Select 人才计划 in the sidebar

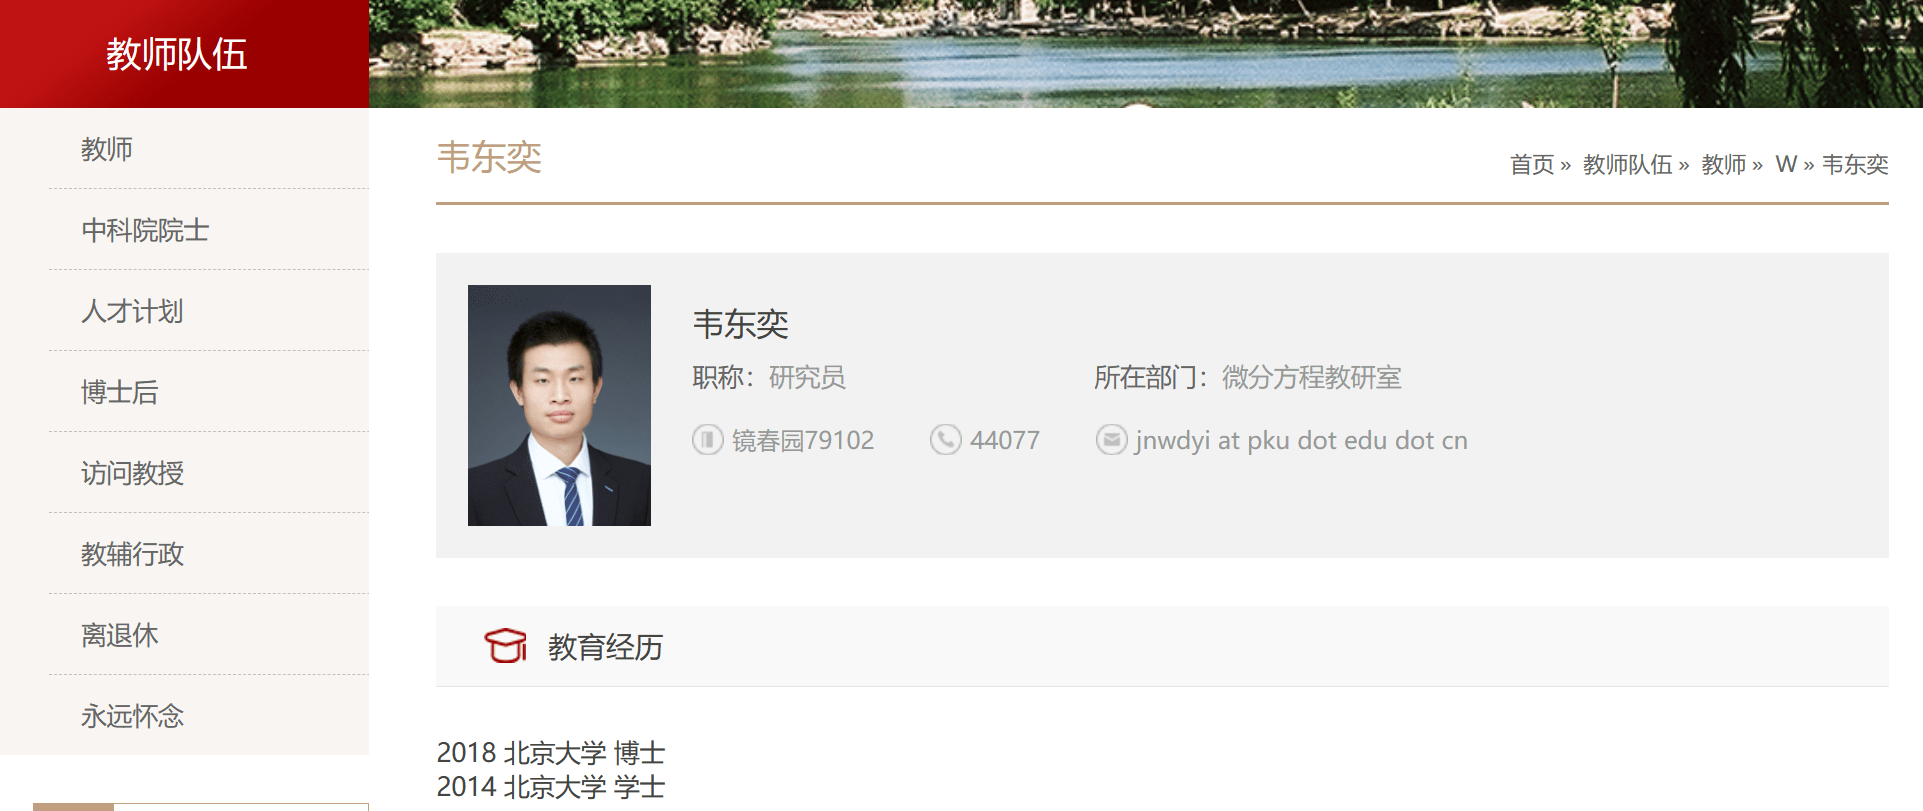209,311
